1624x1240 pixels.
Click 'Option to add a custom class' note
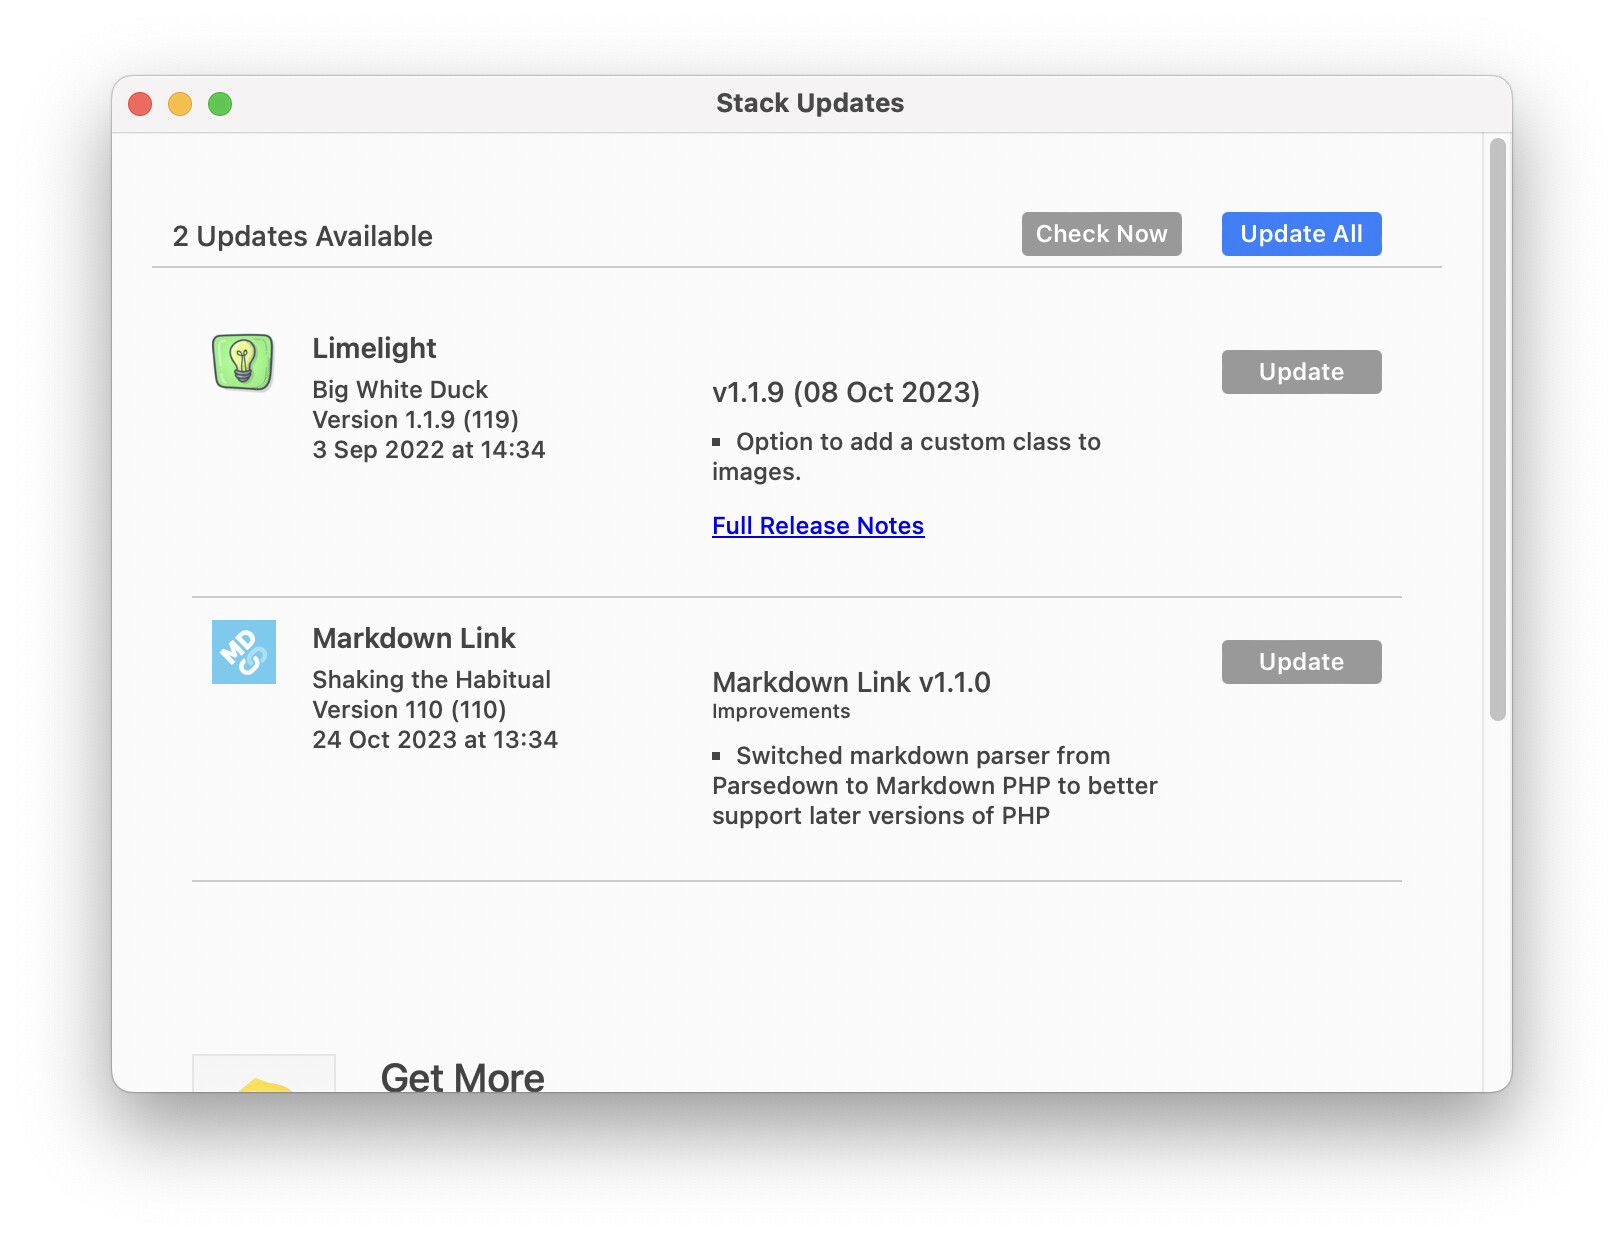pos(906,456)
